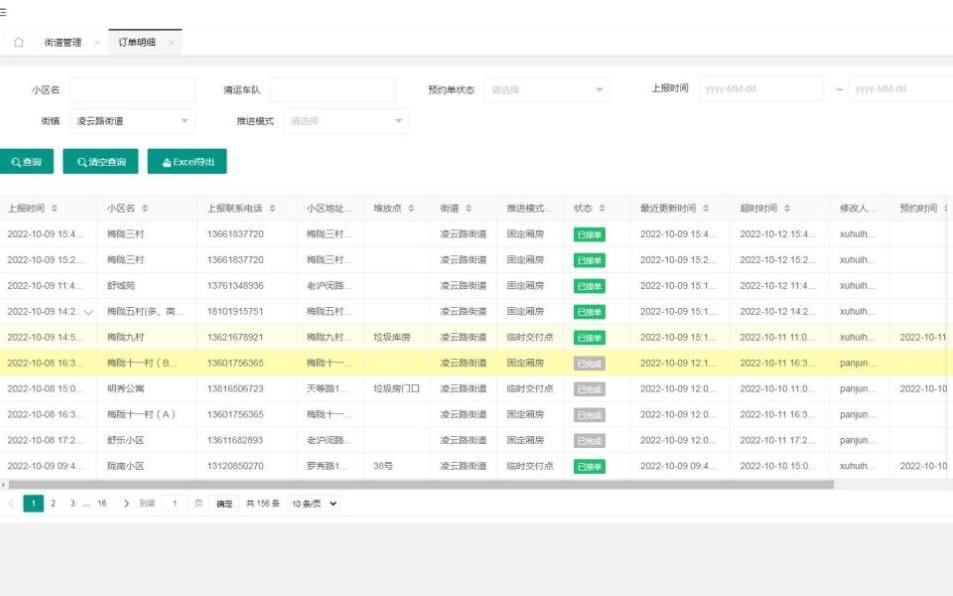Focus the 小区名 input field

(132, 90)
